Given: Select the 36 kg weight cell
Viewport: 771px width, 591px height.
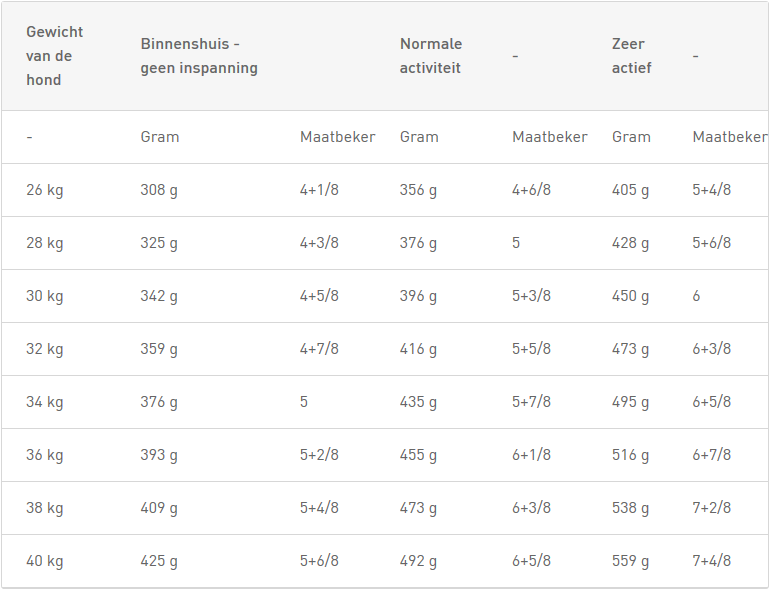Looking at the screenshot, I should click(x=45, y=455).
